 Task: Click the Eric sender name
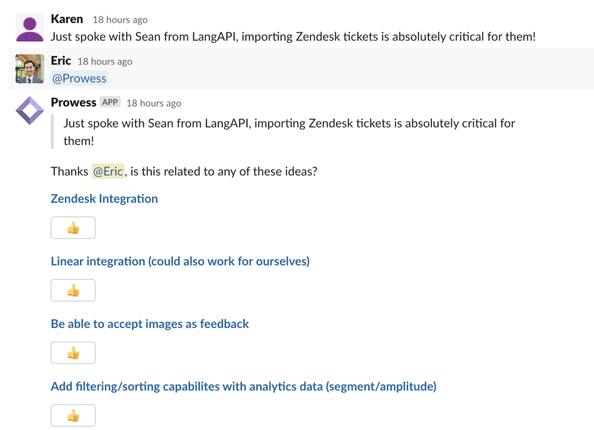(61, 61)
